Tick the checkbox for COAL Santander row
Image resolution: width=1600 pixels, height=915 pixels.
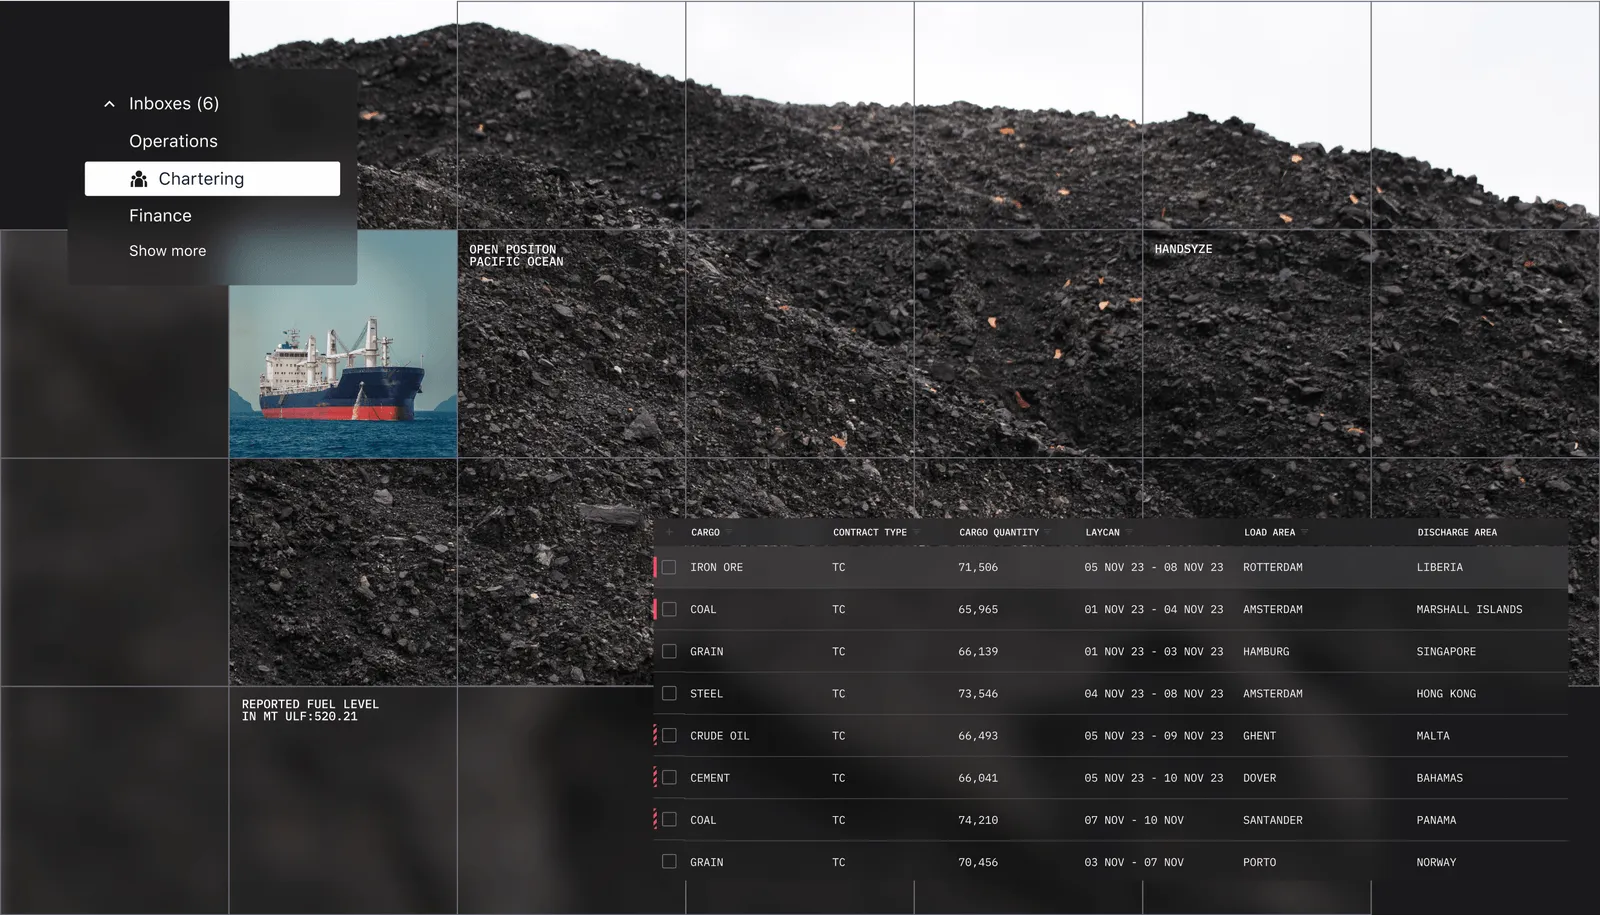pos(669,819)
